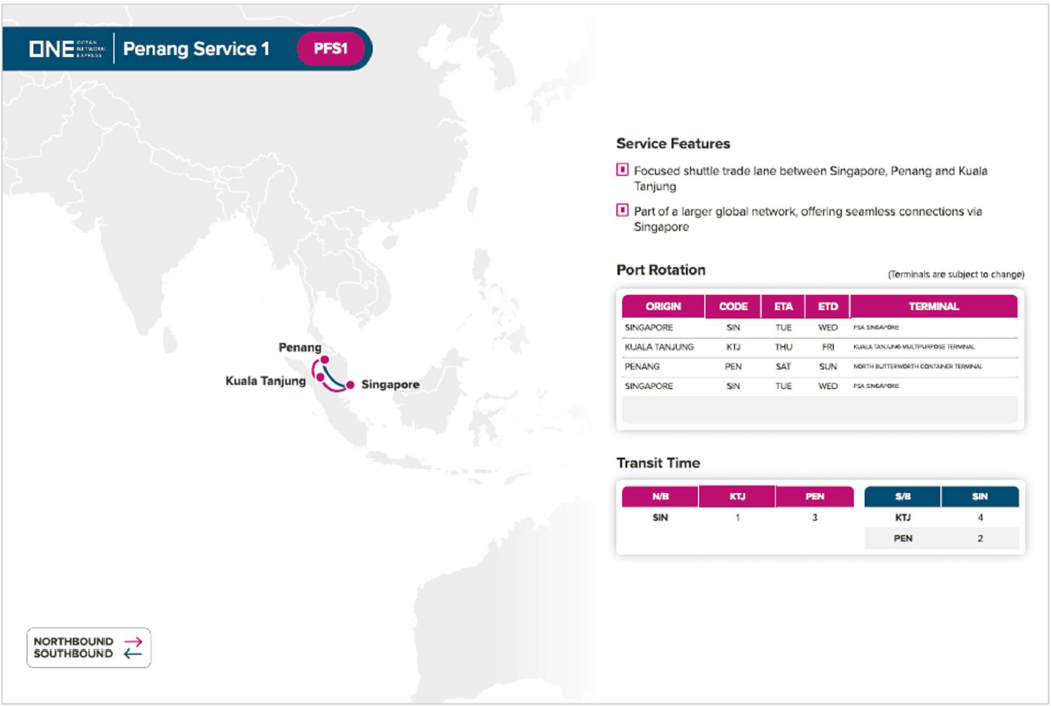Viewport: 1051px width, 706px height.
Task: Click the ETA column header
Action: [x=782, y=307]
